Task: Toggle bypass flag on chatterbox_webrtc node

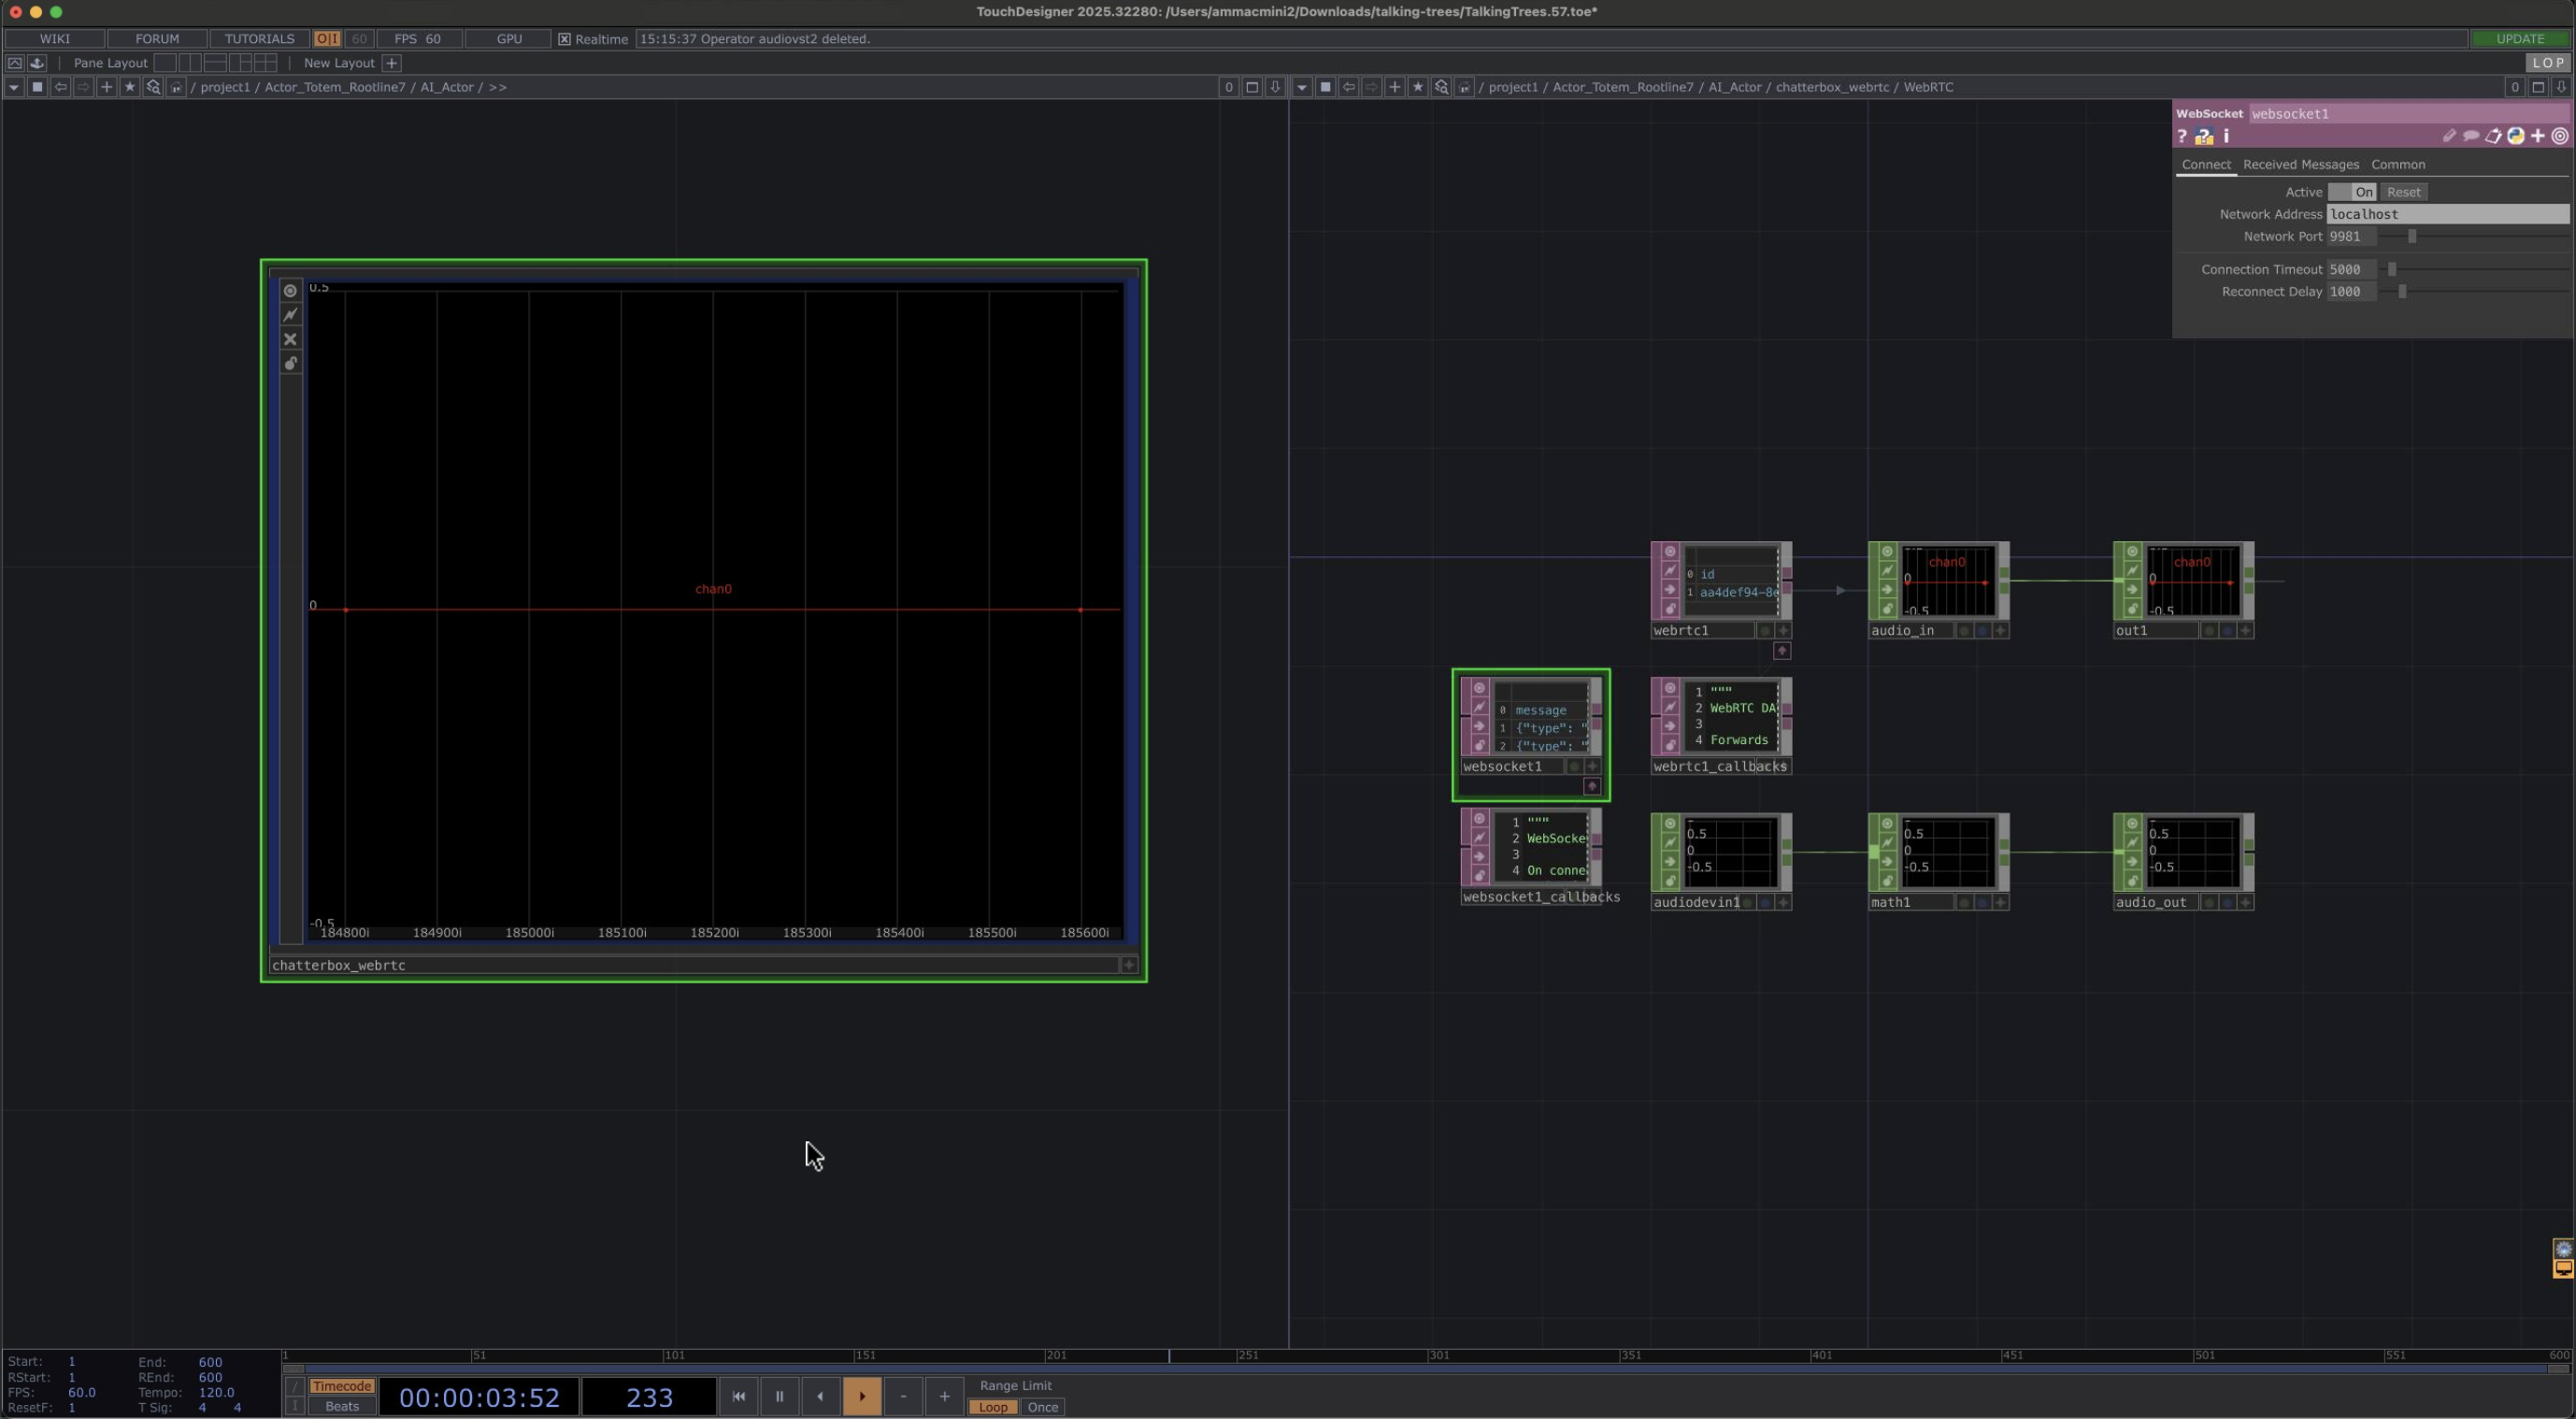Action: 290,339
